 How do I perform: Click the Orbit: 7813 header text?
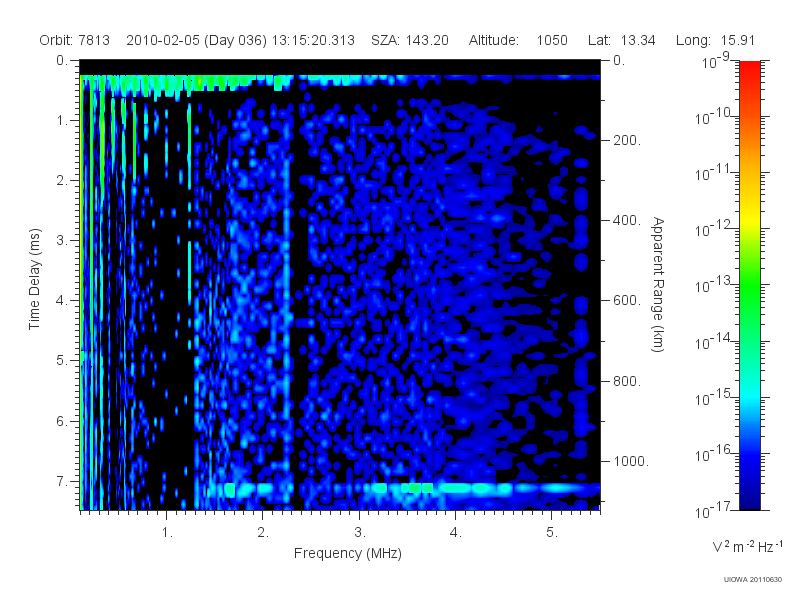(x=74, y=40)
